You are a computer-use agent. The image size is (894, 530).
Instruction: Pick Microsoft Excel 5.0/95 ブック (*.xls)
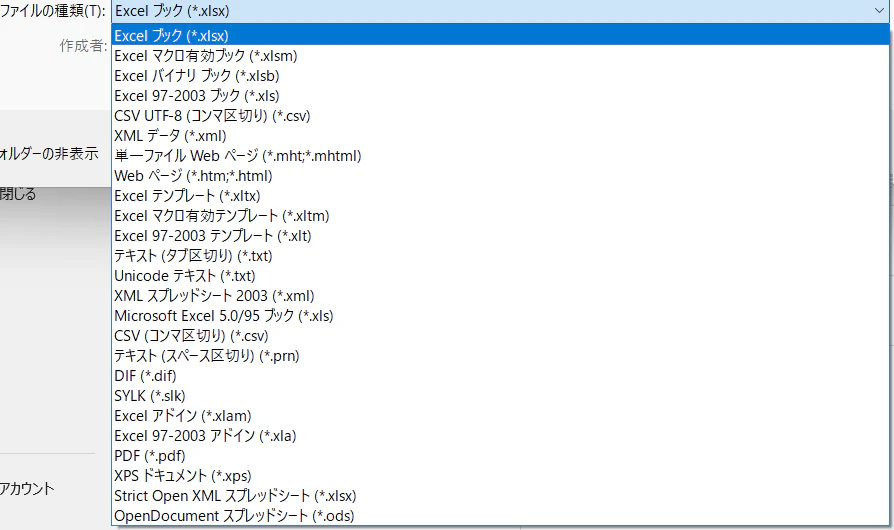500,316
